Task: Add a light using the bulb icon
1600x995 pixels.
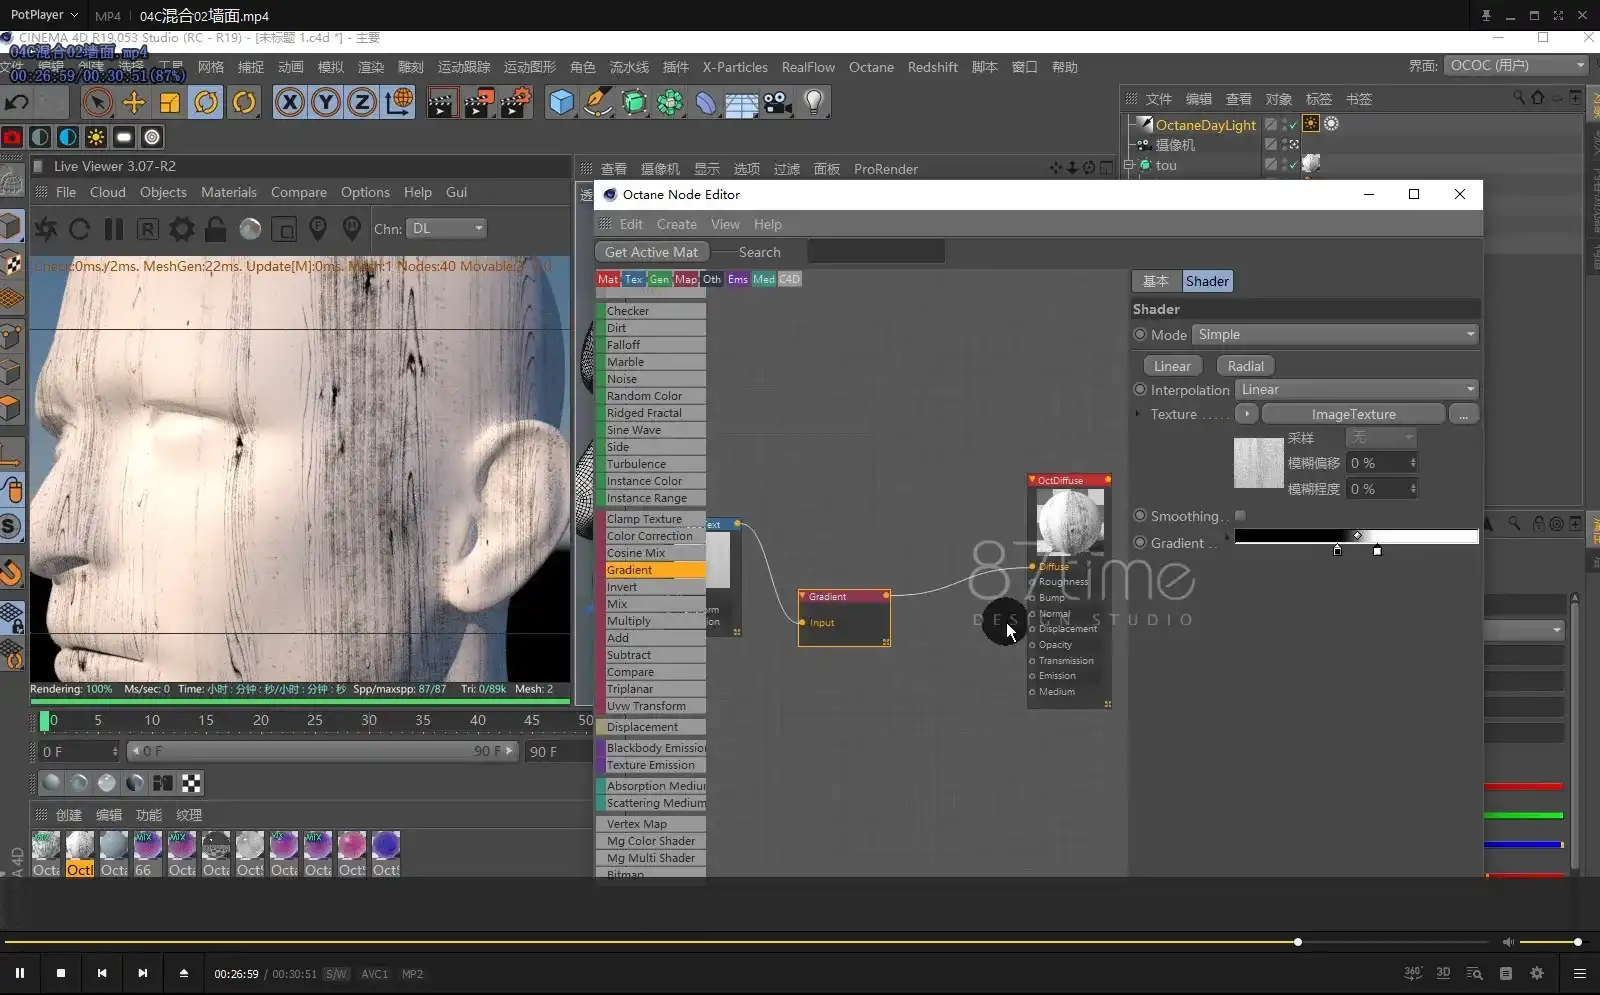Action: point(813,102)
